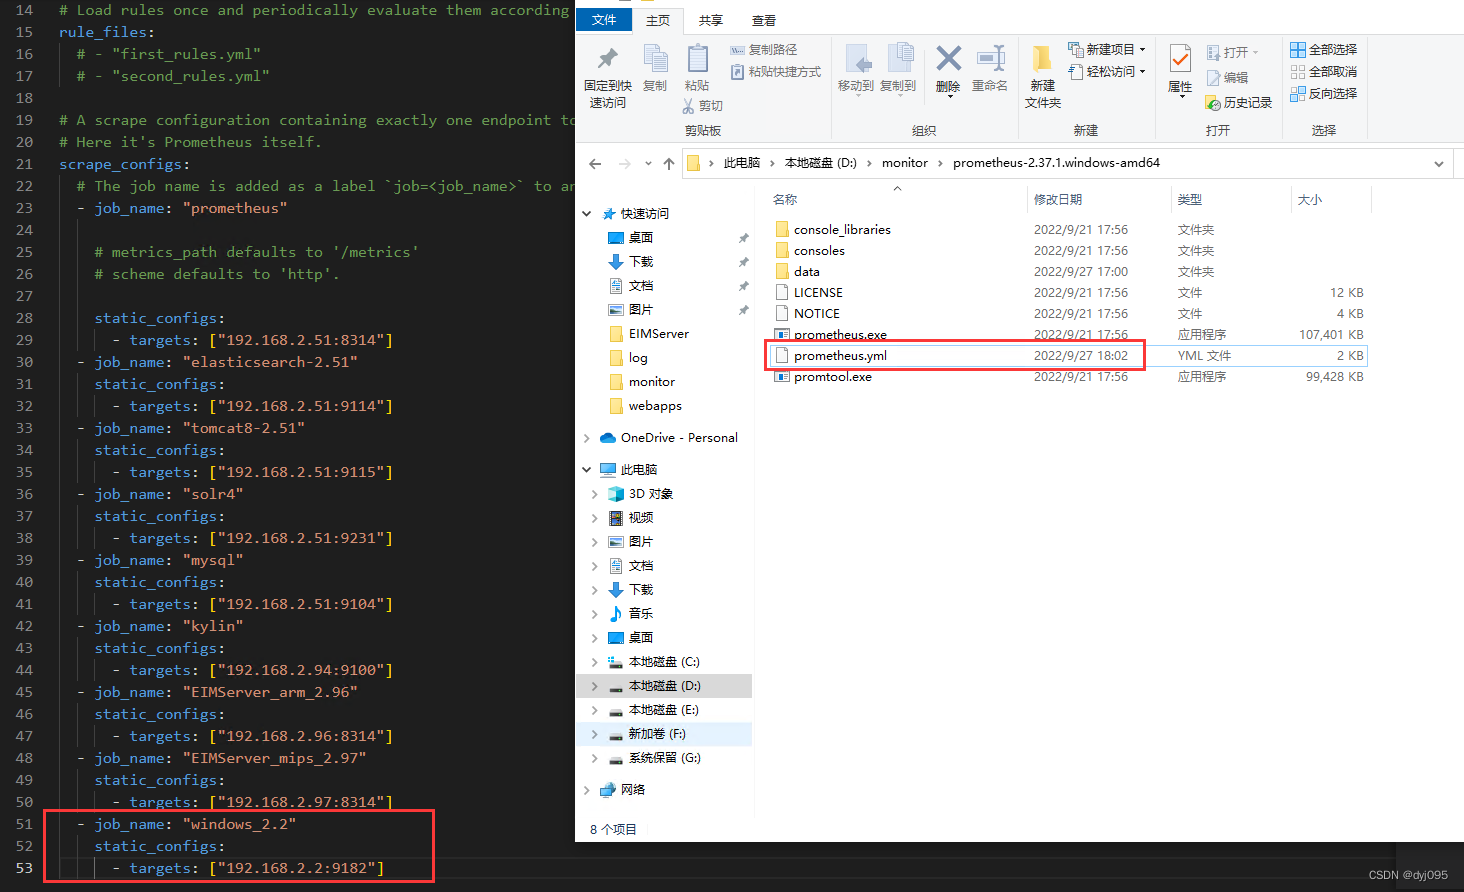Image resolution: width=1464 pixels, height=892 pixels.
Task: Click Local Disk (D:) in address breadcrumb
Action: click(x=821, y=163)
